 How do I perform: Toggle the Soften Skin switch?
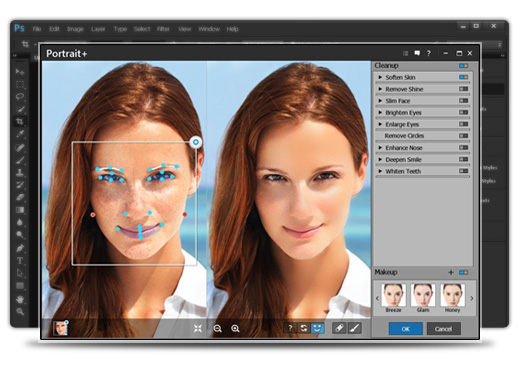(x=463, y=77)
